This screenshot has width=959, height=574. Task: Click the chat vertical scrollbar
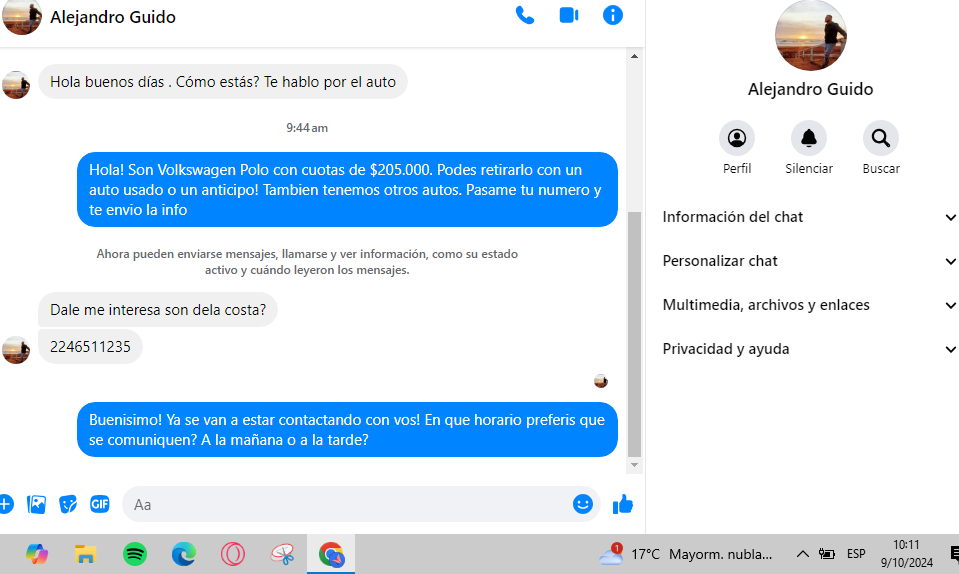tap(634, 330)
